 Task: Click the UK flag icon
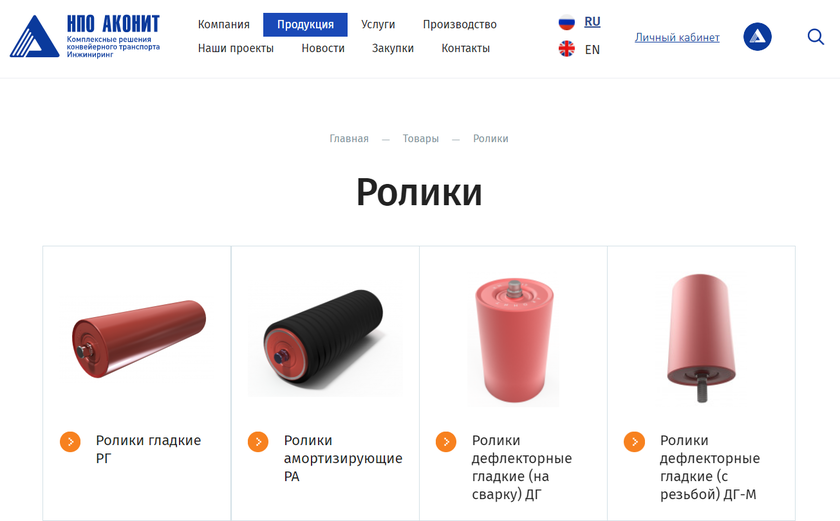pos(566,49)
